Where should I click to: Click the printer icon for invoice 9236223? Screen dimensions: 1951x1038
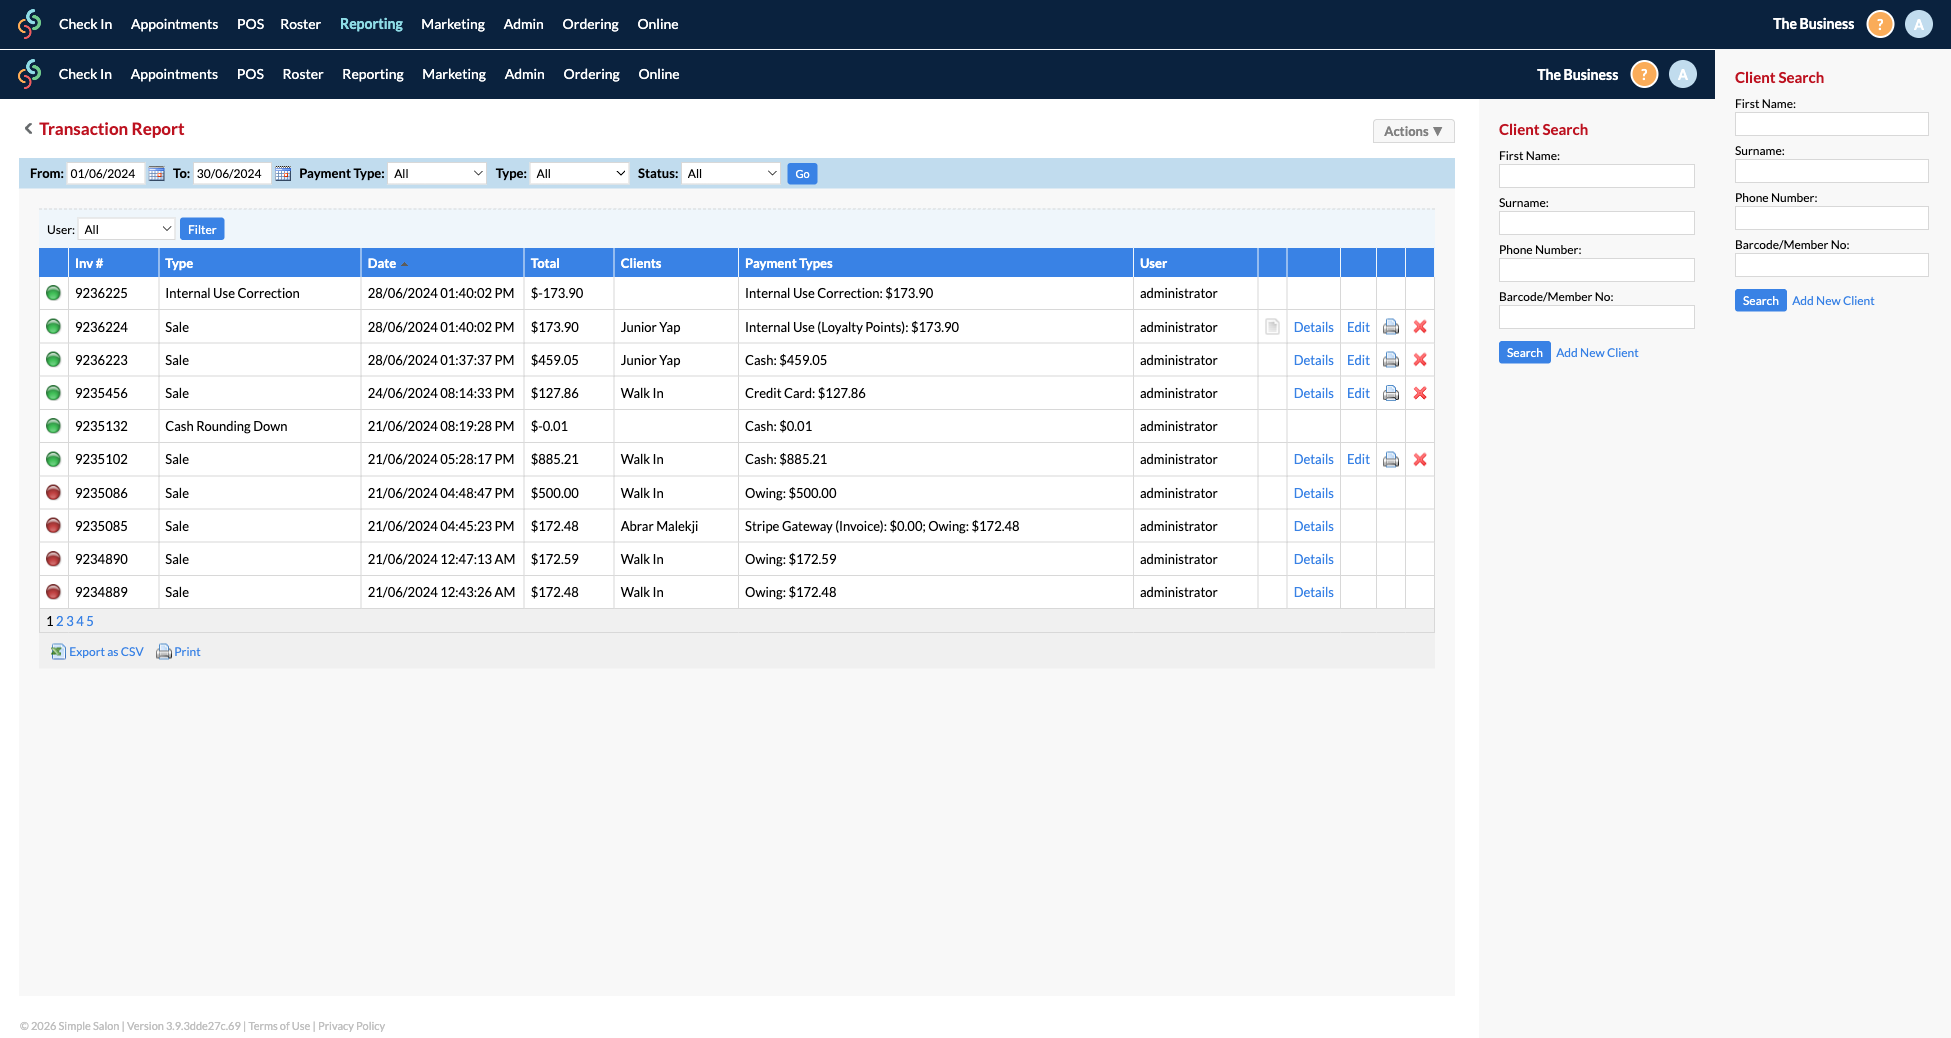1391,359
